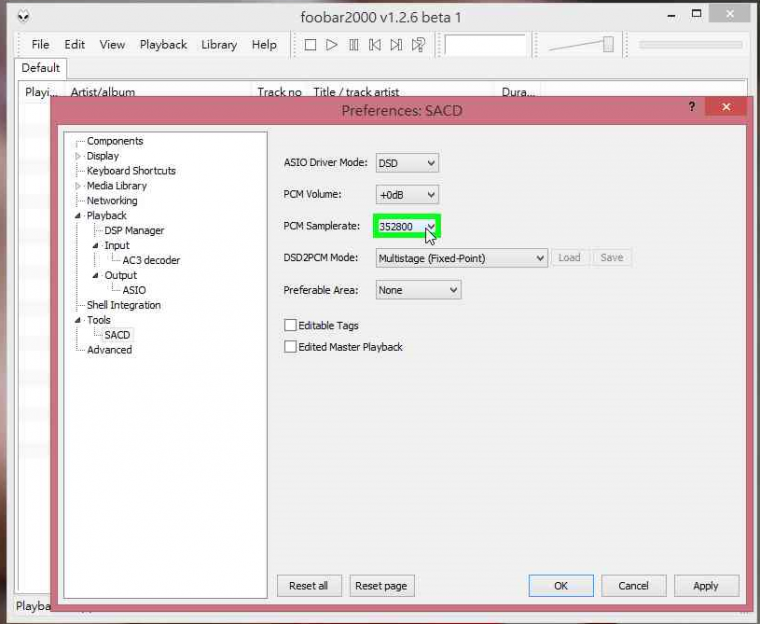Click the Cancel button
Screen dimensions: 760x624
tap(633, 586)
